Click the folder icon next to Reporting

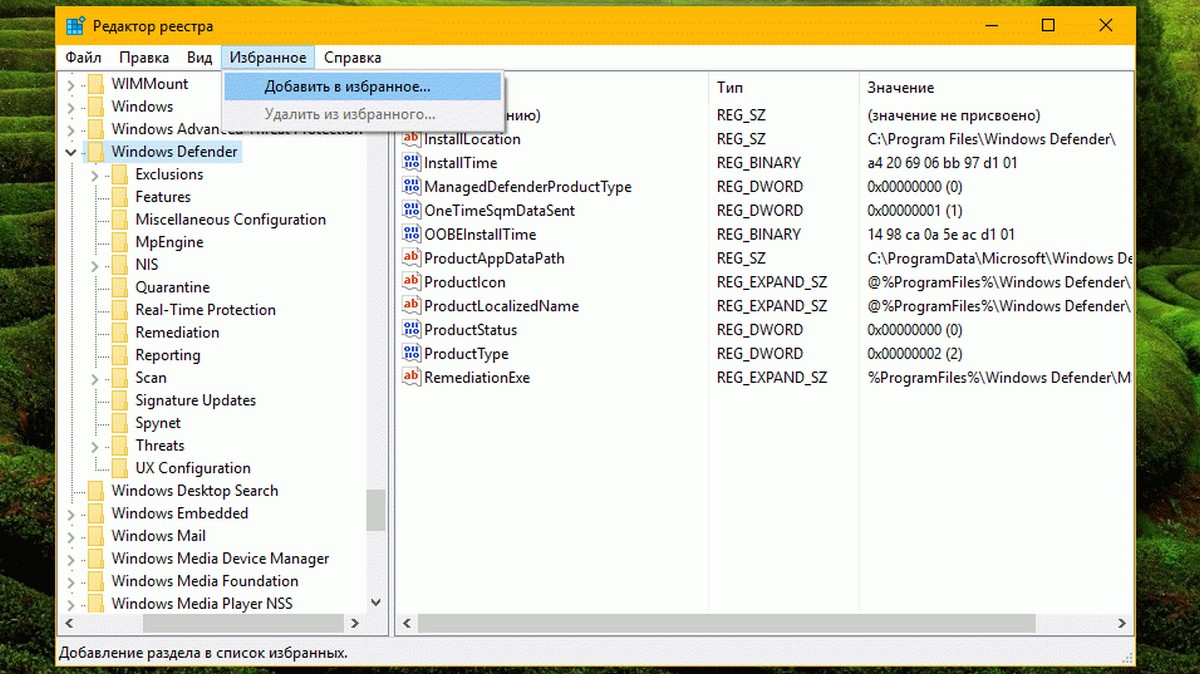pos(120,355)
